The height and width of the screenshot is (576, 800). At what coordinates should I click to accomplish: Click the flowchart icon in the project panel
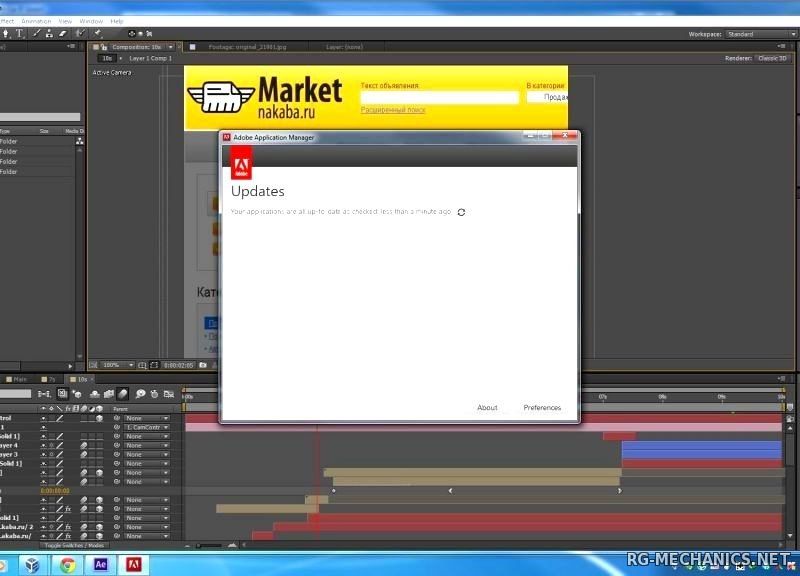click(80, 141)
